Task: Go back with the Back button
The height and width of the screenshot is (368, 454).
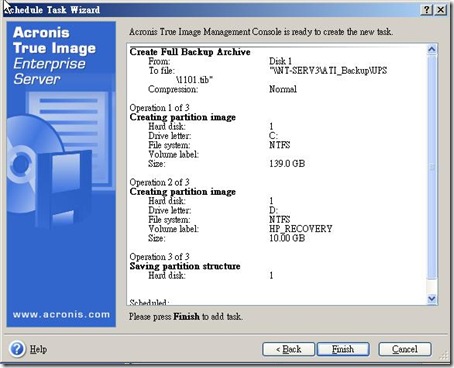Action: point(288,349)
